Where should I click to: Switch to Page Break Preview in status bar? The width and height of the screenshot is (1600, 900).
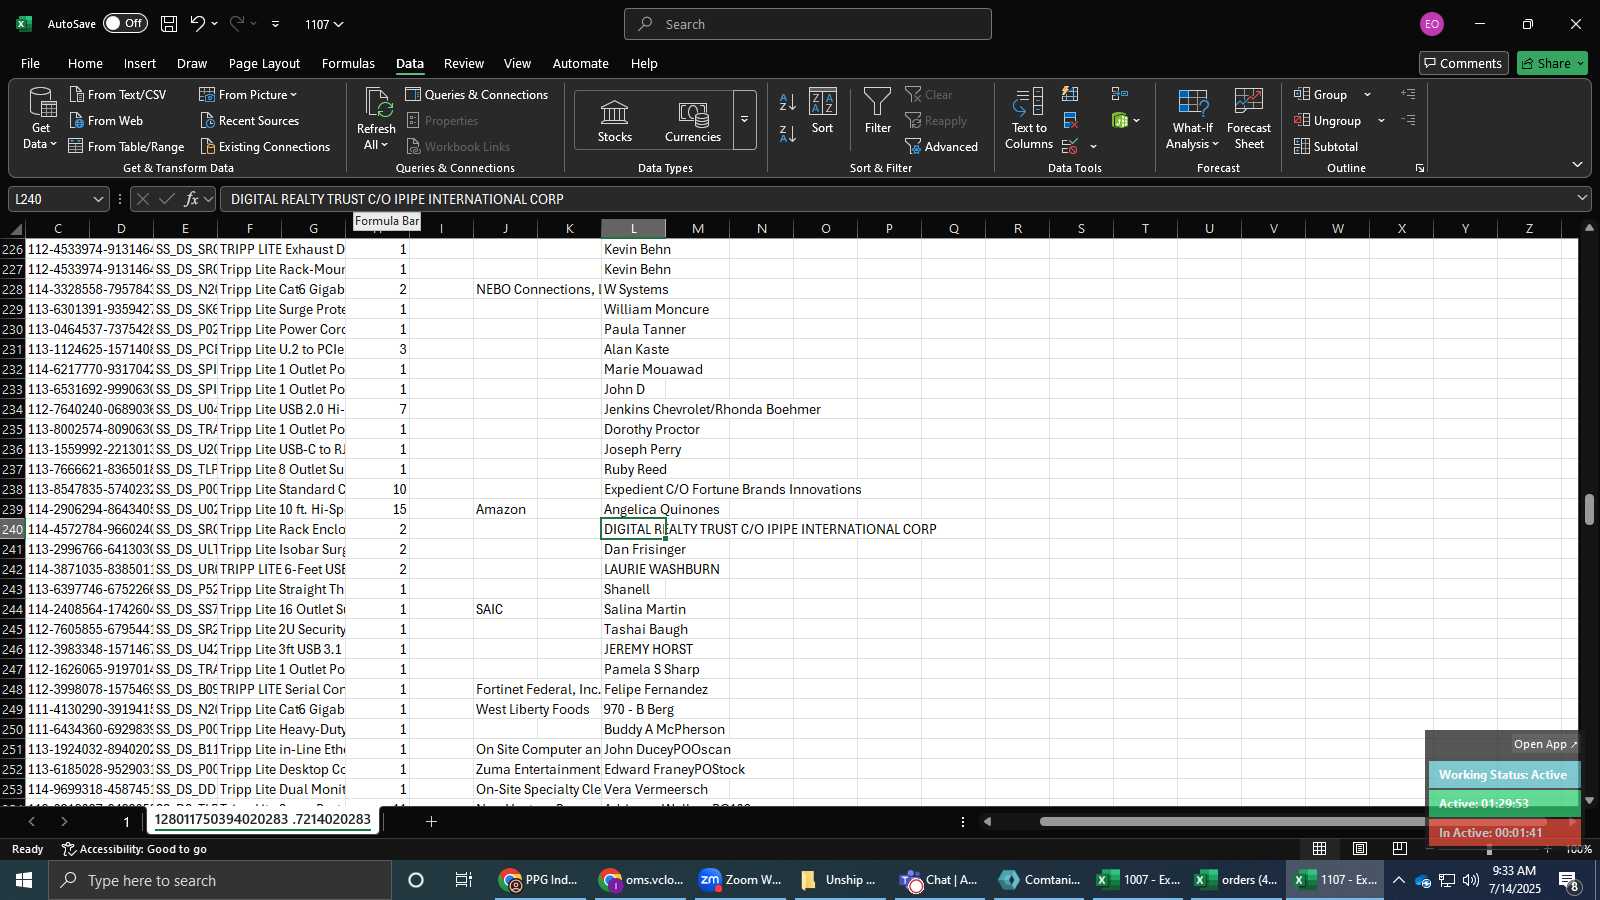[x=1400, y=849]
